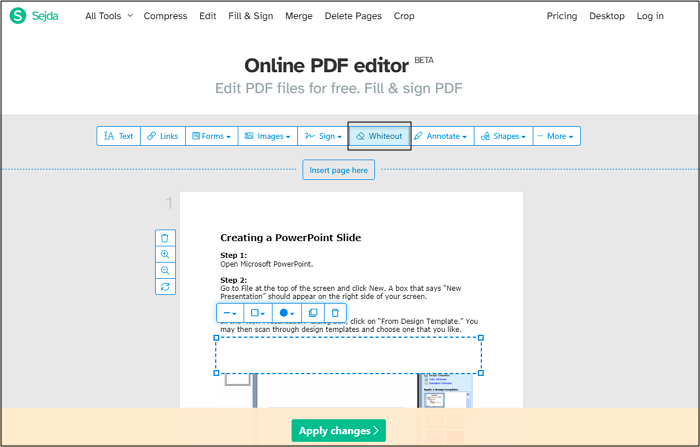
Task: Expand the Forms dropdown
Action: click(x=212, y=136)
